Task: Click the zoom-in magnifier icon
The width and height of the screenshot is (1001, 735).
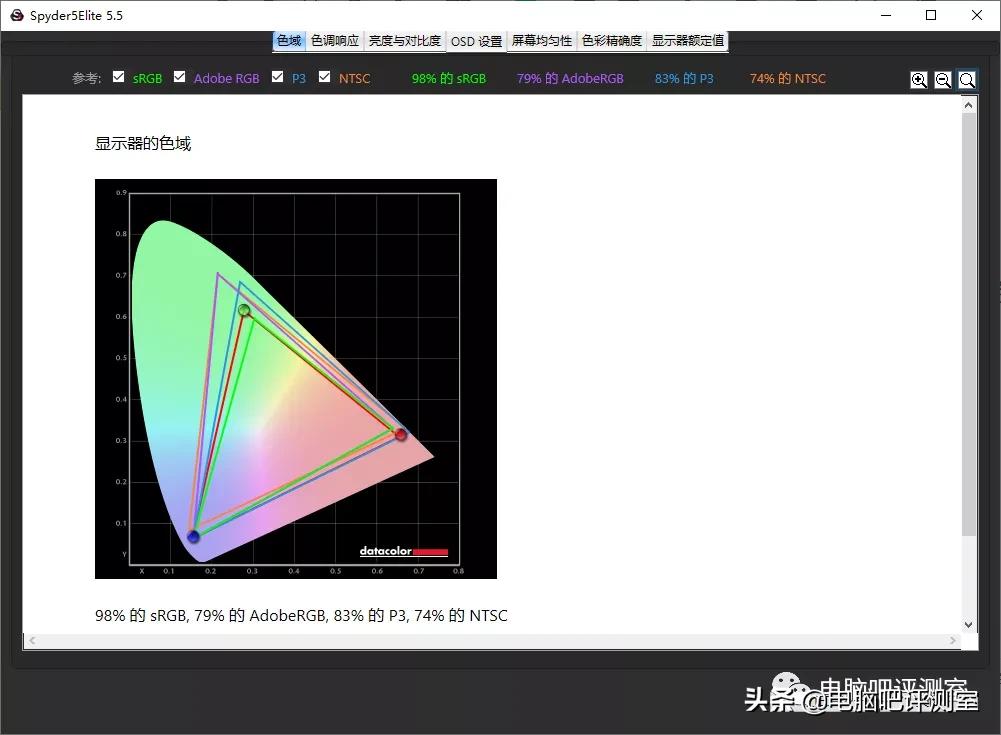Action: (919, 79)
